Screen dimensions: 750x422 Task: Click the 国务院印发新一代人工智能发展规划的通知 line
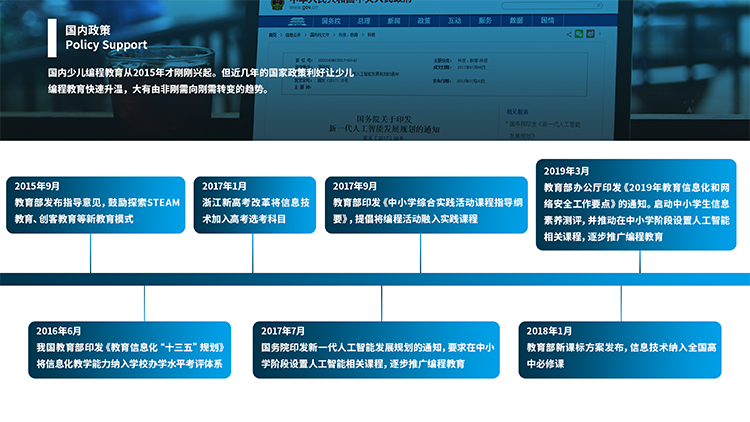pyautogui.click(x=378, y=347)
